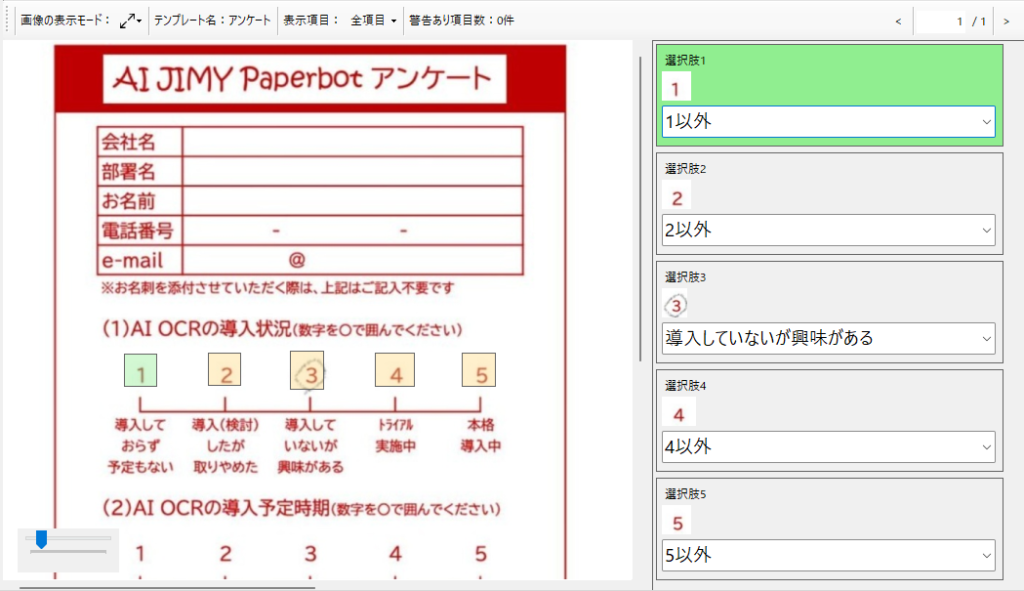Click the 選択肢5 cropped image thumbnail

(x=677, y=522)
